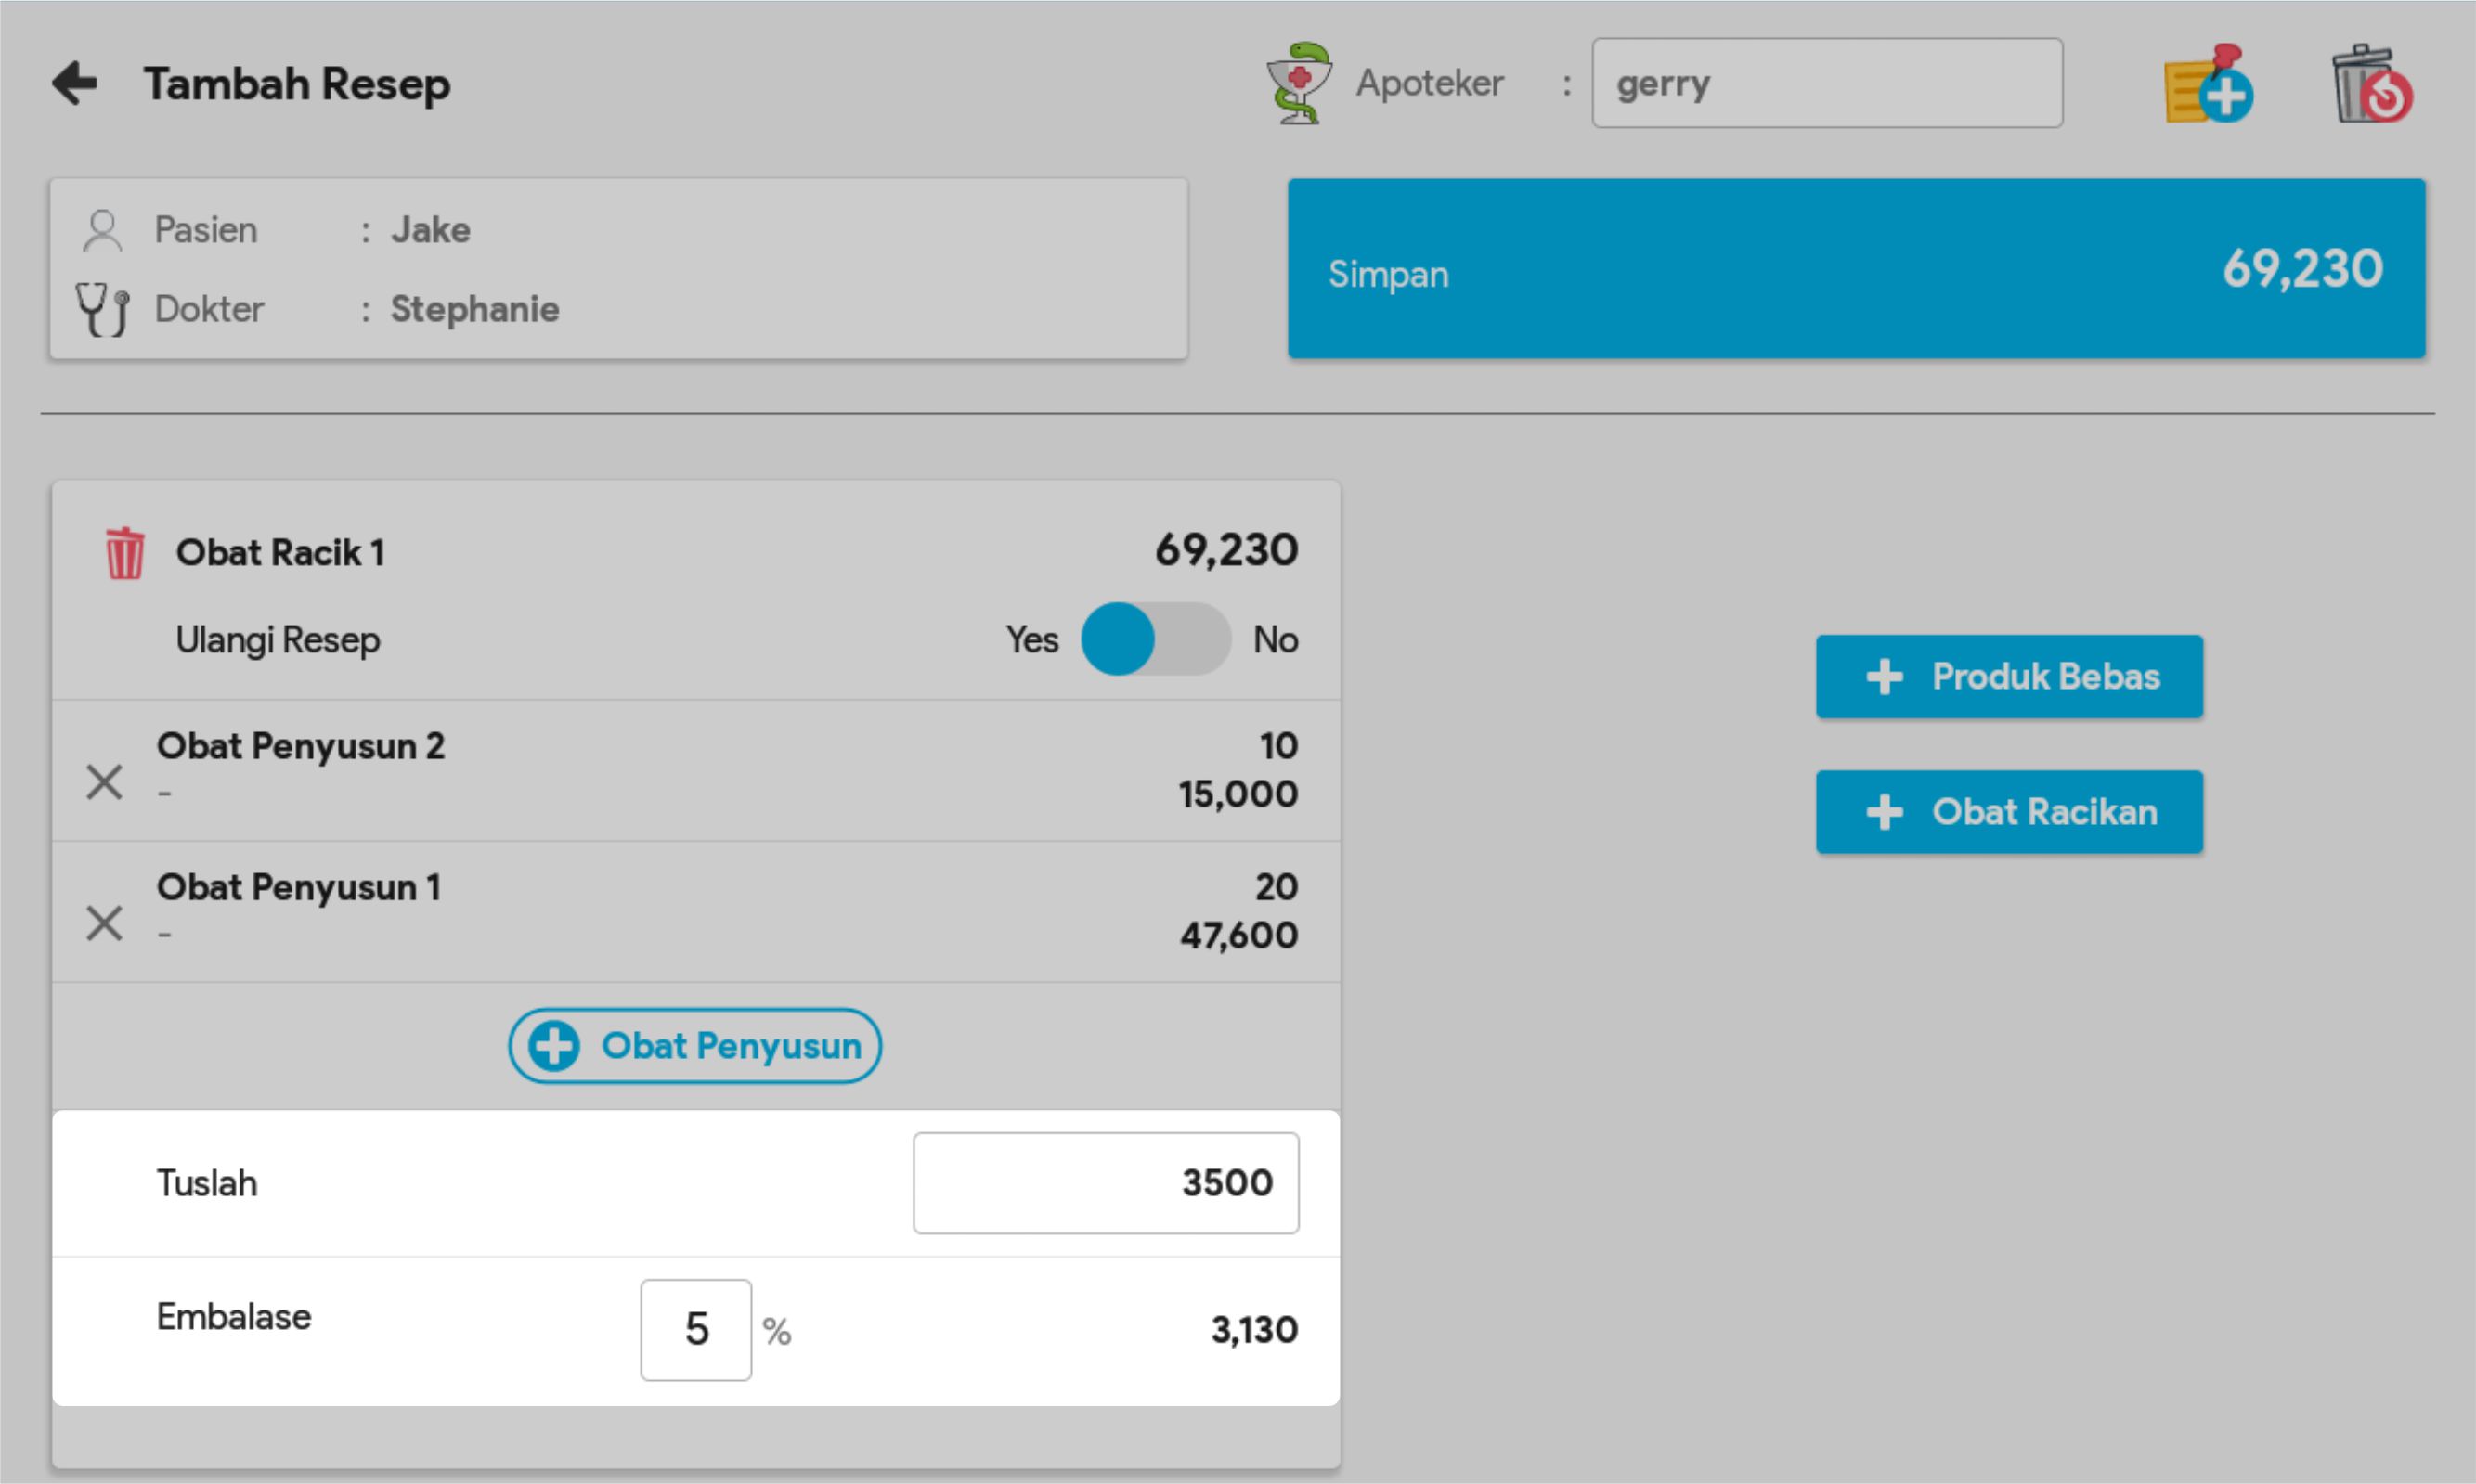Click the doctor stethoscope icon

102,309
